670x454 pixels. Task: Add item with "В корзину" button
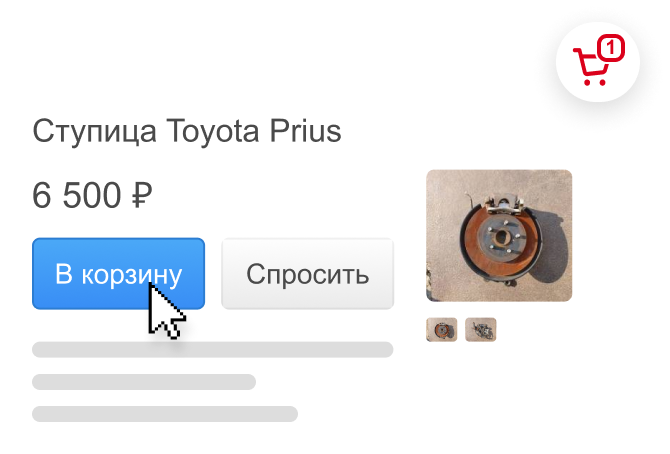[x=118, y=274]
